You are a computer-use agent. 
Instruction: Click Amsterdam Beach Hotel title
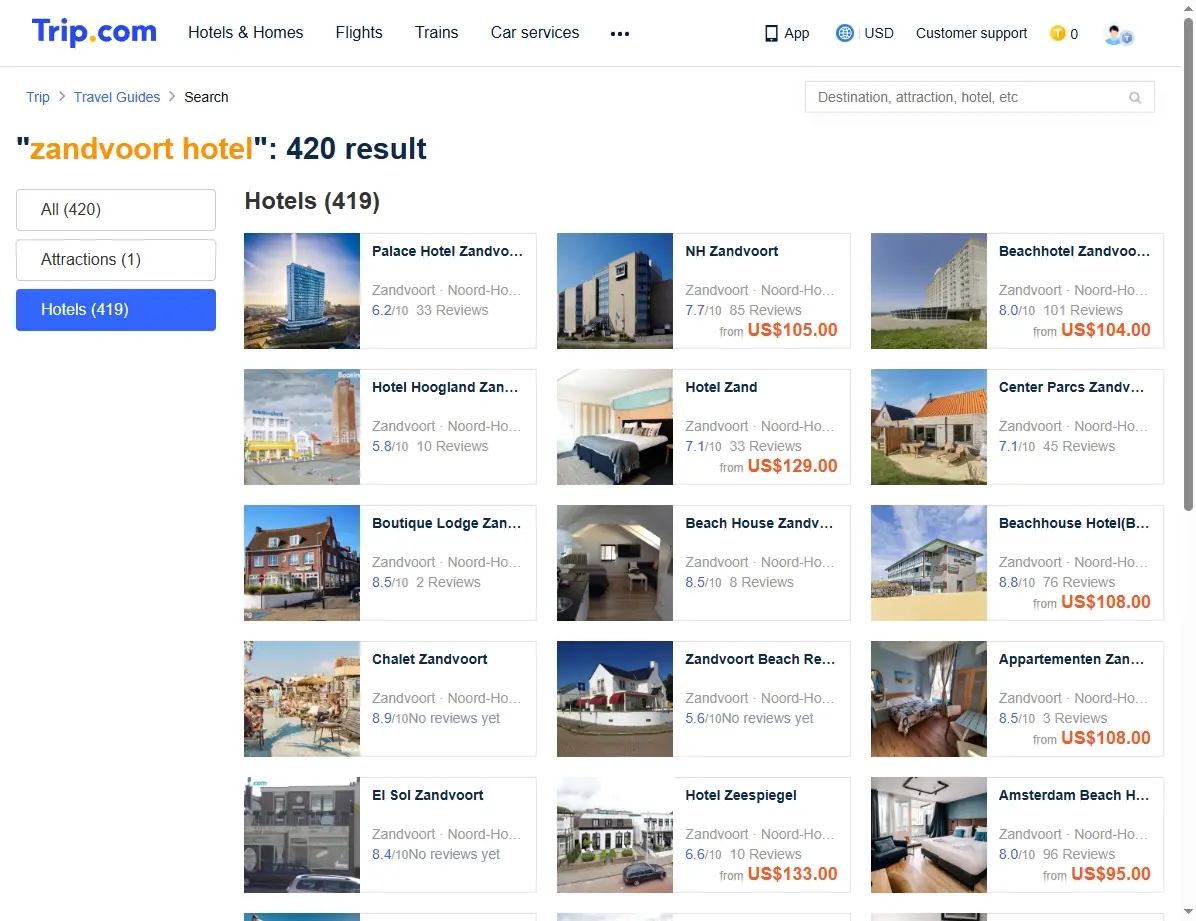tap(1073, 794)
